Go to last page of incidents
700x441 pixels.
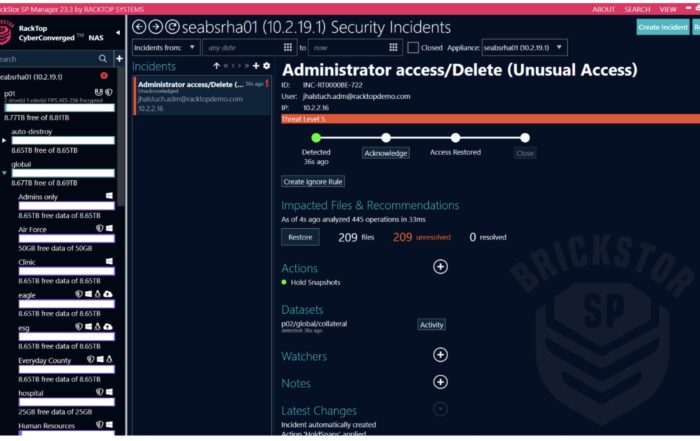point(247,66)
